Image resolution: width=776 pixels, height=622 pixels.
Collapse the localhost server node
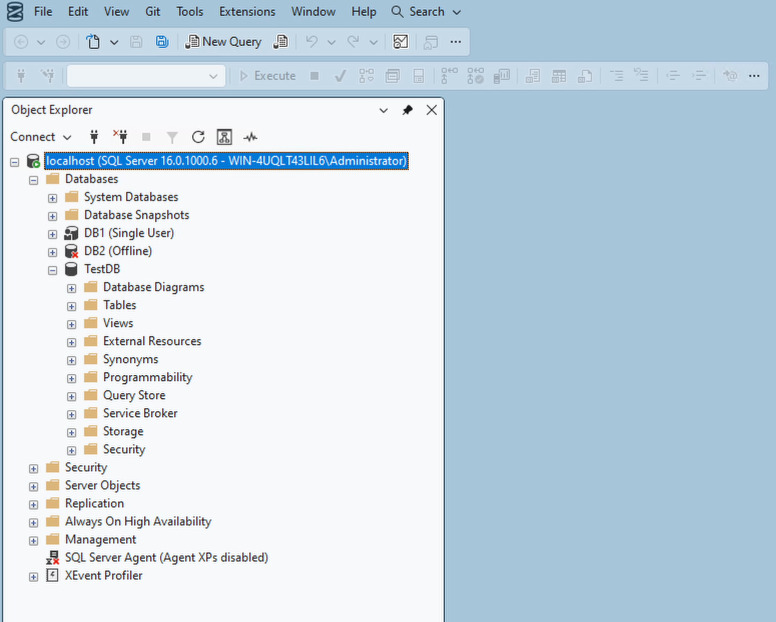pyautogui.click(x=15, y=162)
